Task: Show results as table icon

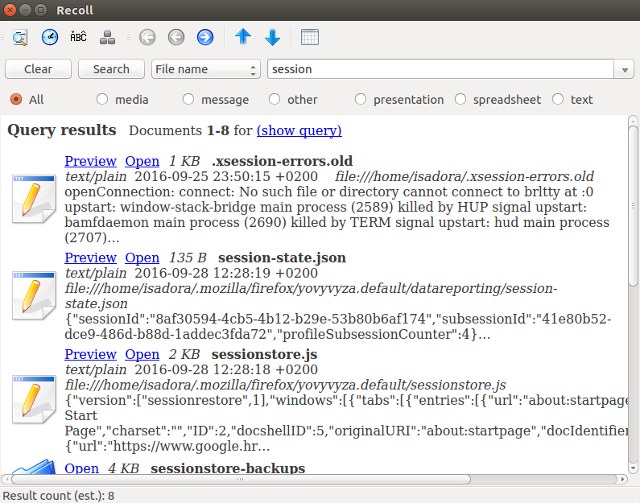Action: coord(310,37)
